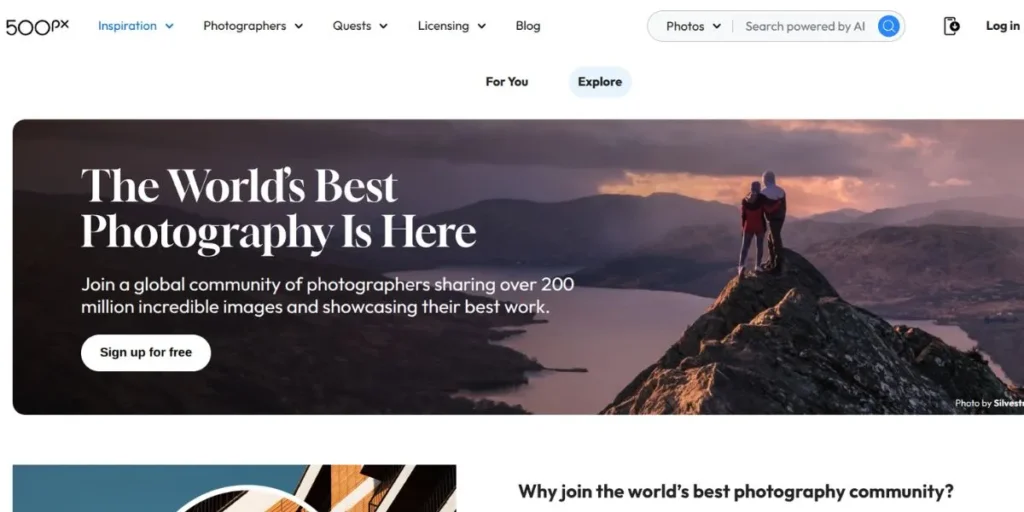Expand the Photographers dropdown chevron

(298, 26)
